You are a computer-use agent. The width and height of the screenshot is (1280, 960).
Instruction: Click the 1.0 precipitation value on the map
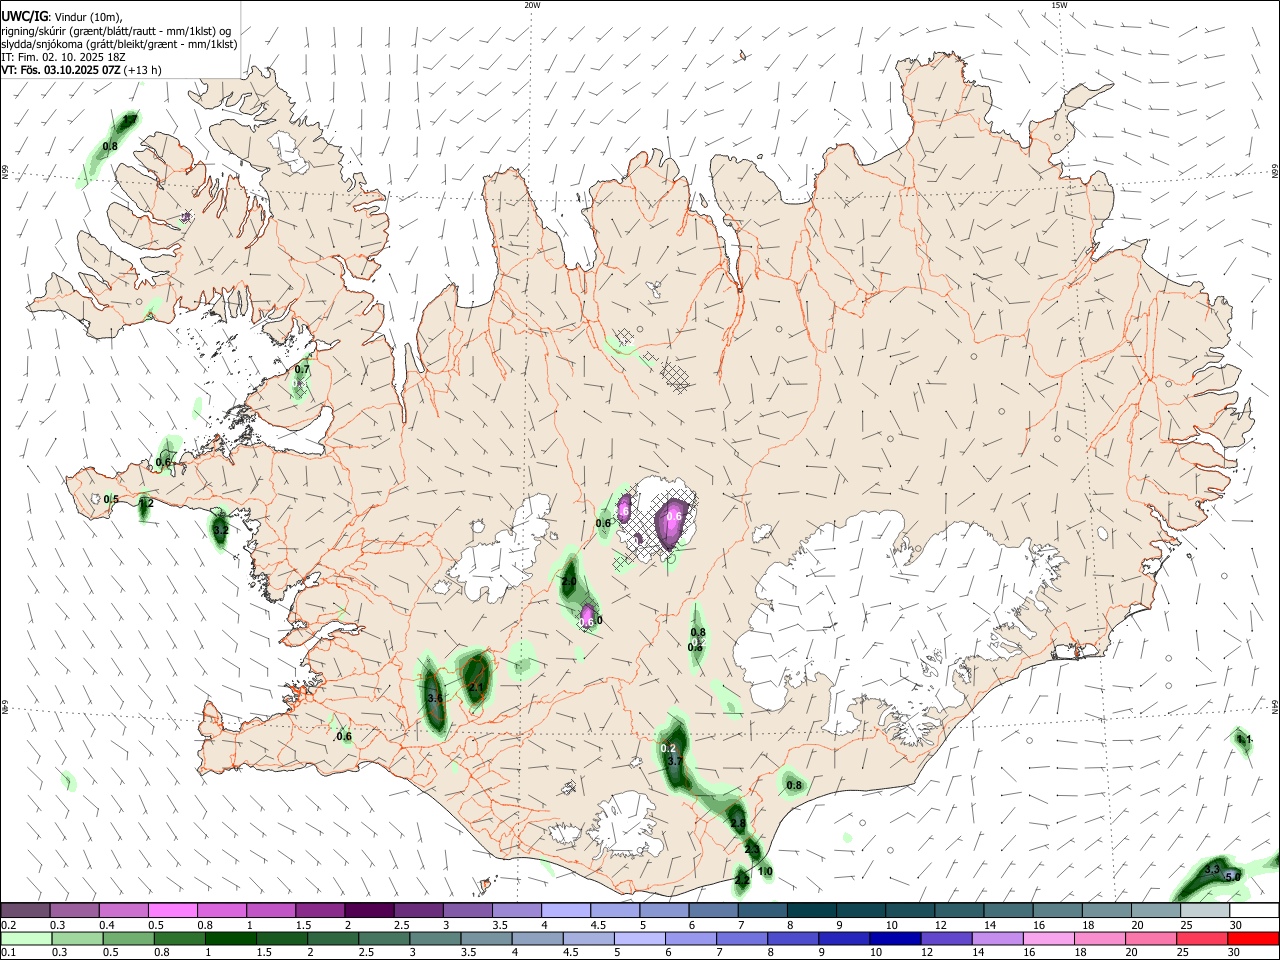pos(765,872)
